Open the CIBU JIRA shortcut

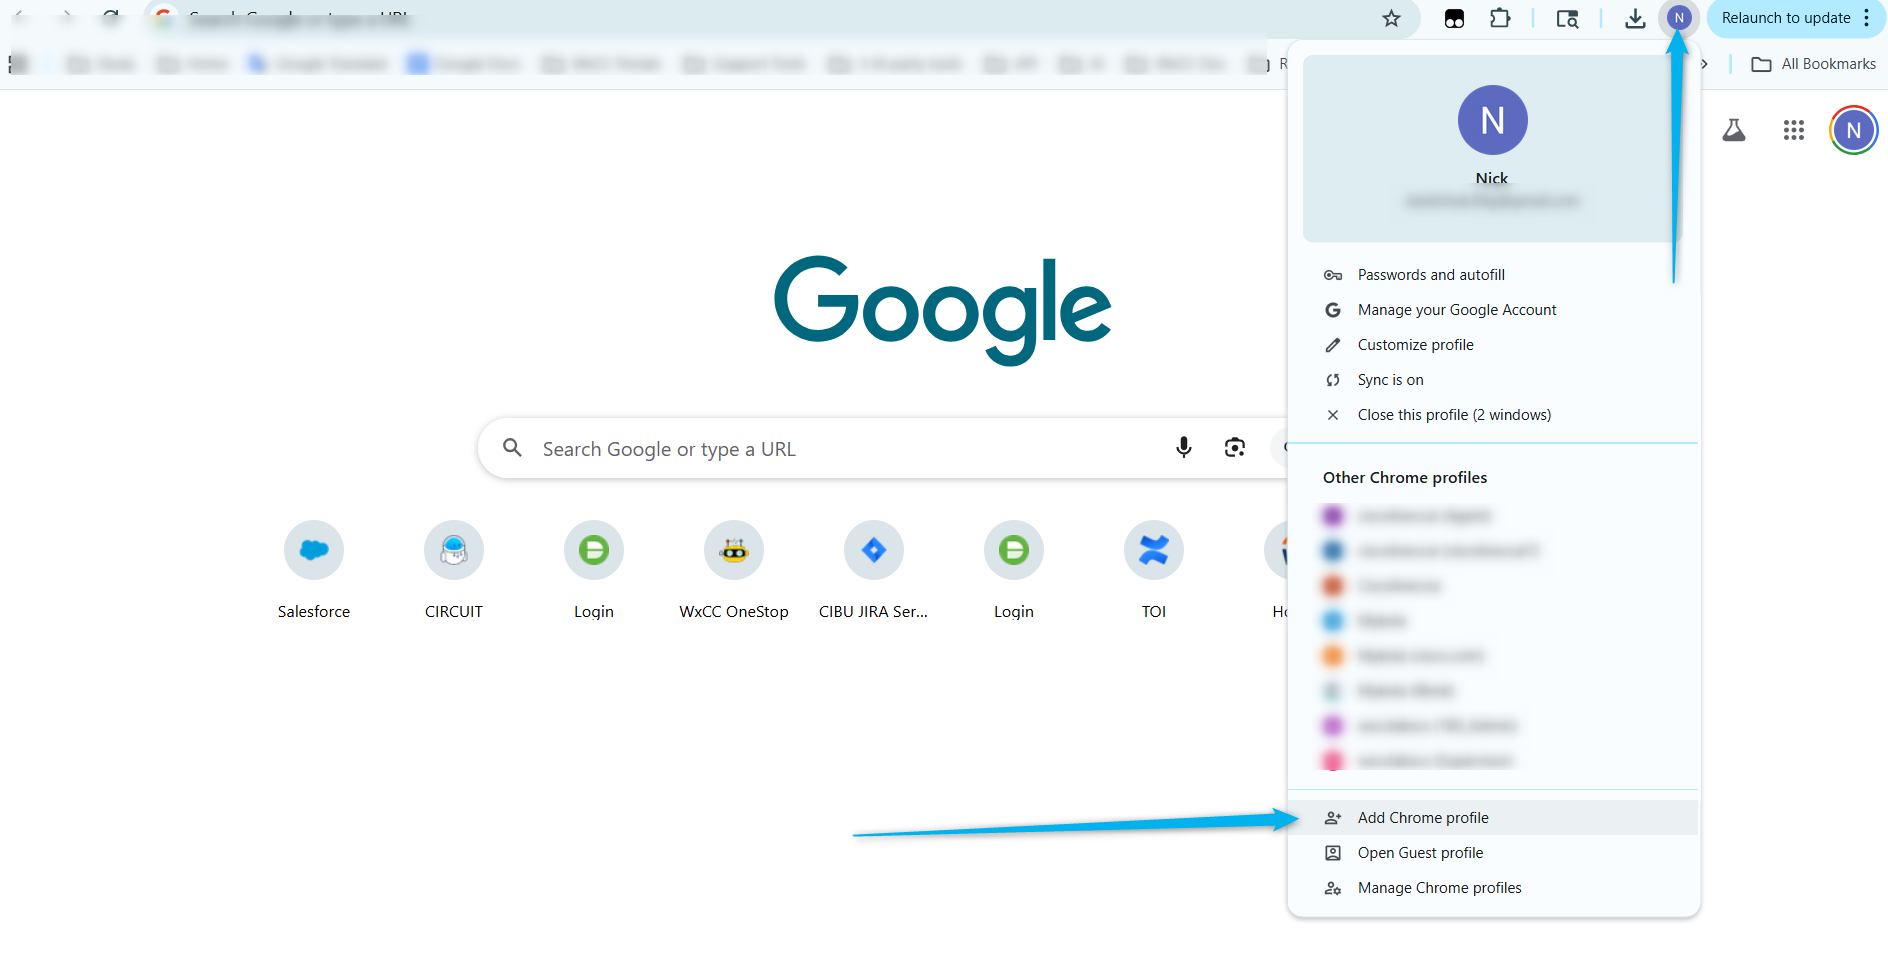tap(874, 550)
